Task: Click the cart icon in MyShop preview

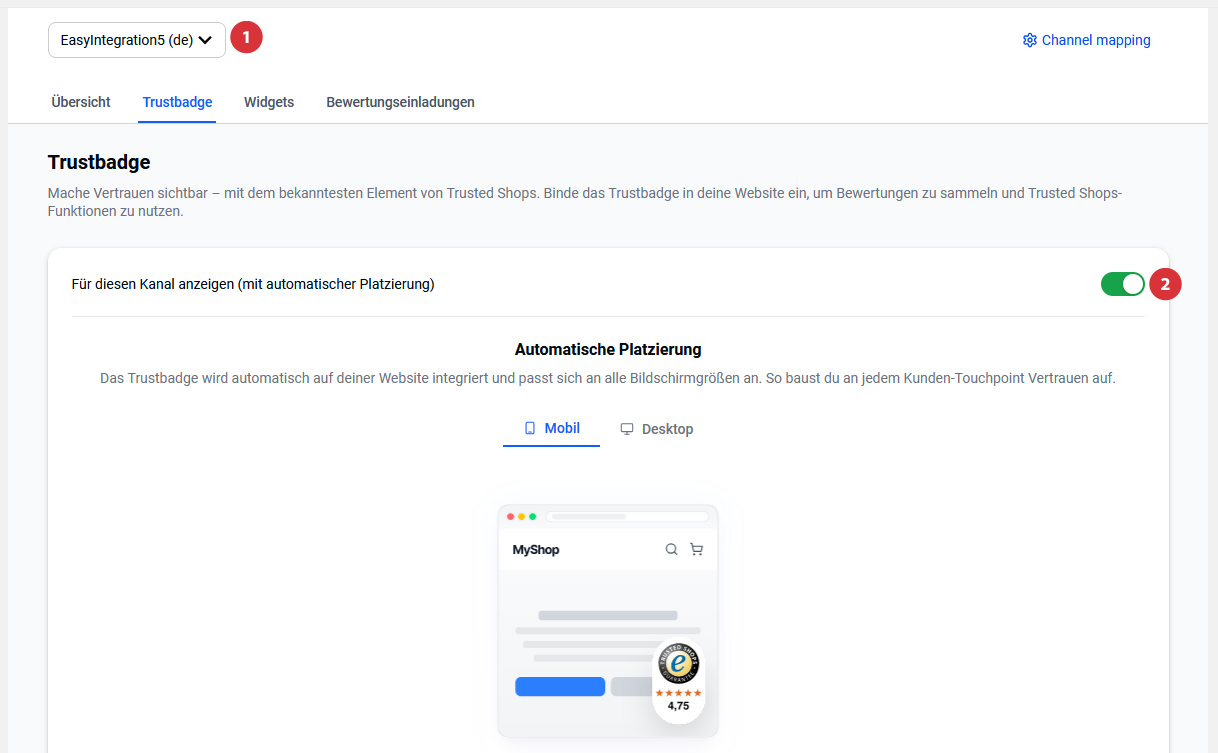Action: (696, 549)
